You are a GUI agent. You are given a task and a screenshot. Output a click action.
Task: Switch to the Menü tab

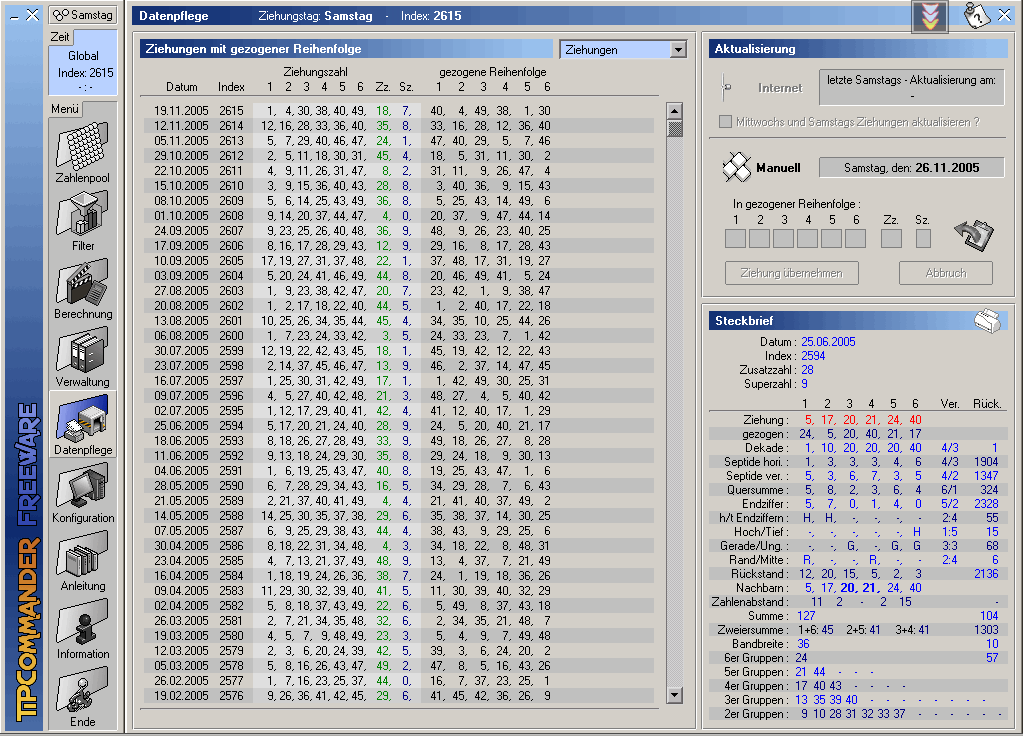[x=65, y=109]
